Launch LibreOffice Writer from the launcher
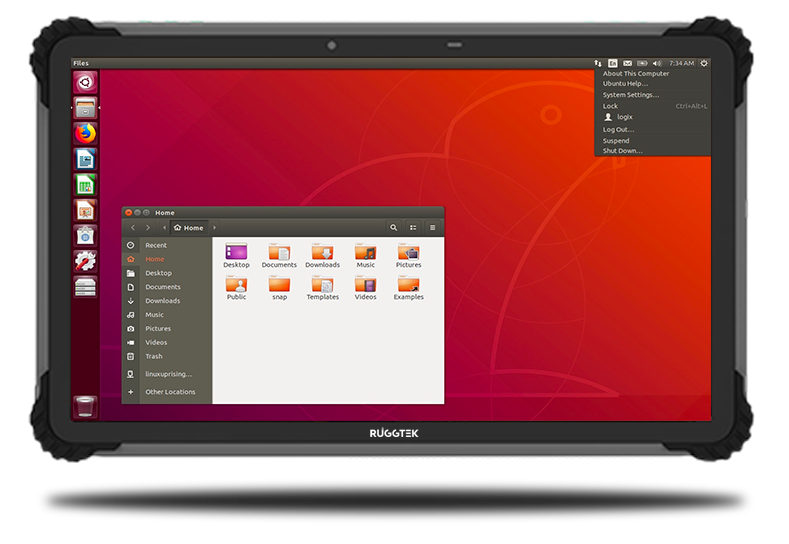Image resolution: width=789 pixels, height=544 pixels. [x=85, y=159]
